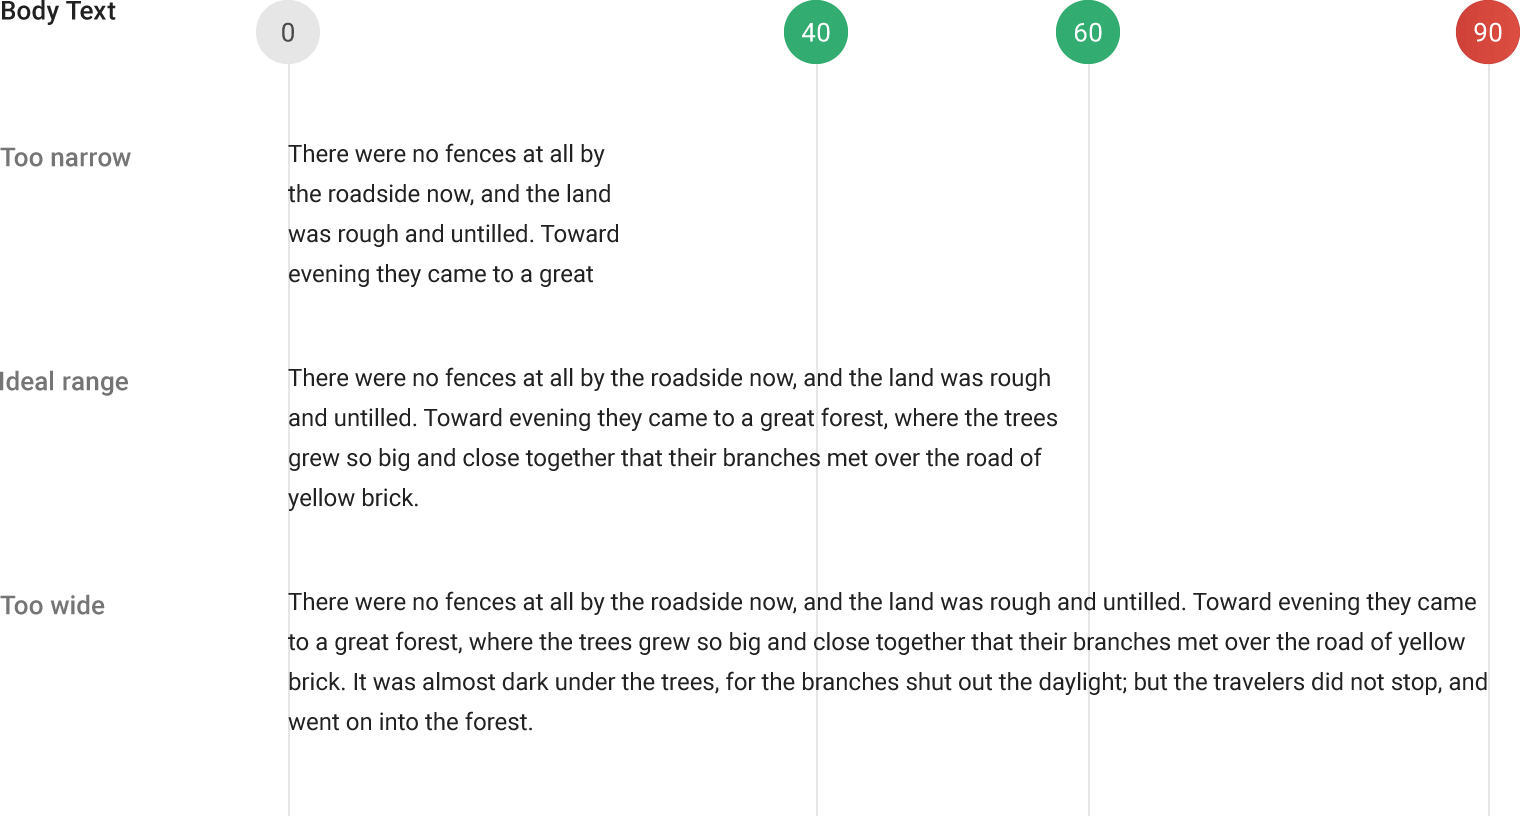This screenshot has height=816, width=1520.
Task: Click the narrow paragraph's first line
Action: [446, 154]
